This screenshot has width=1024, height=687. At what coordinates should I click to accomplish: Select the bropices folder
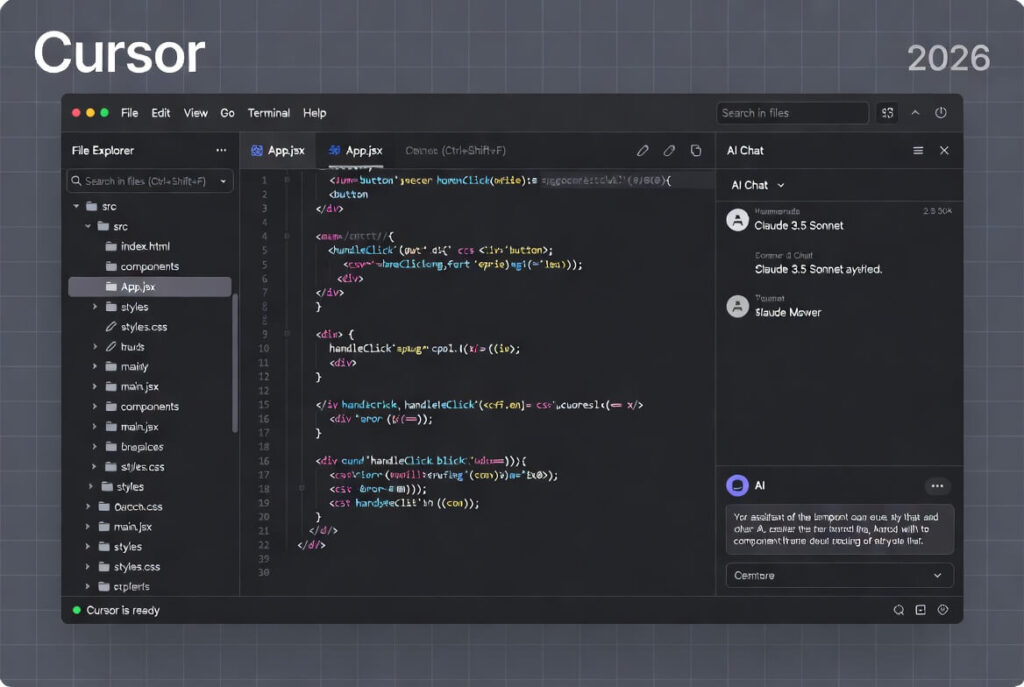coord(142,447)
